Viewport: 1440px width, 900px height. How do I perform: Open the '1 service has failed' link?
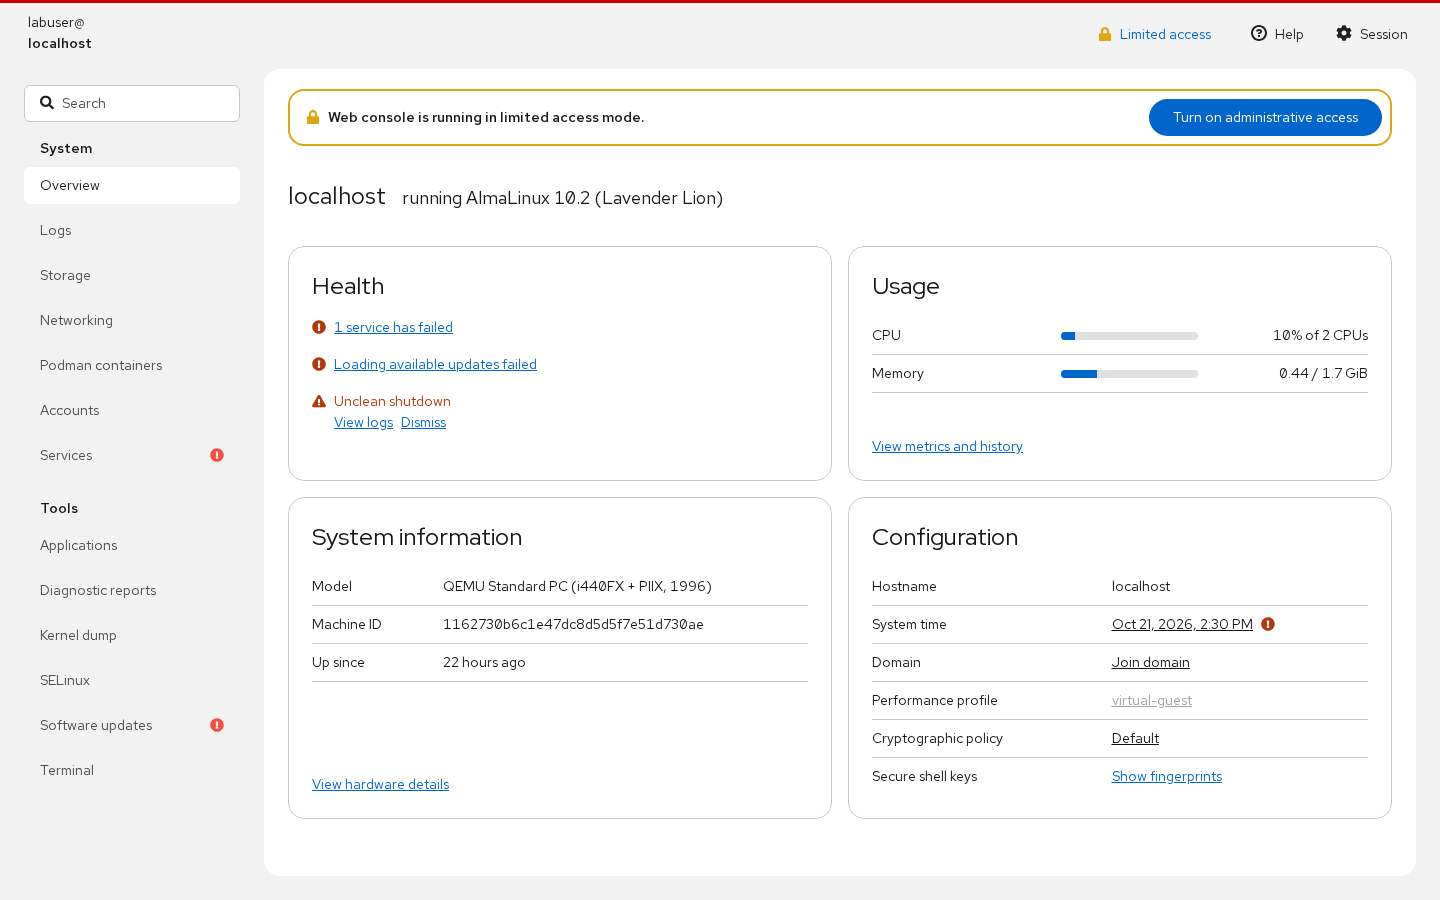pyautogui.click(x=393, y=327)
